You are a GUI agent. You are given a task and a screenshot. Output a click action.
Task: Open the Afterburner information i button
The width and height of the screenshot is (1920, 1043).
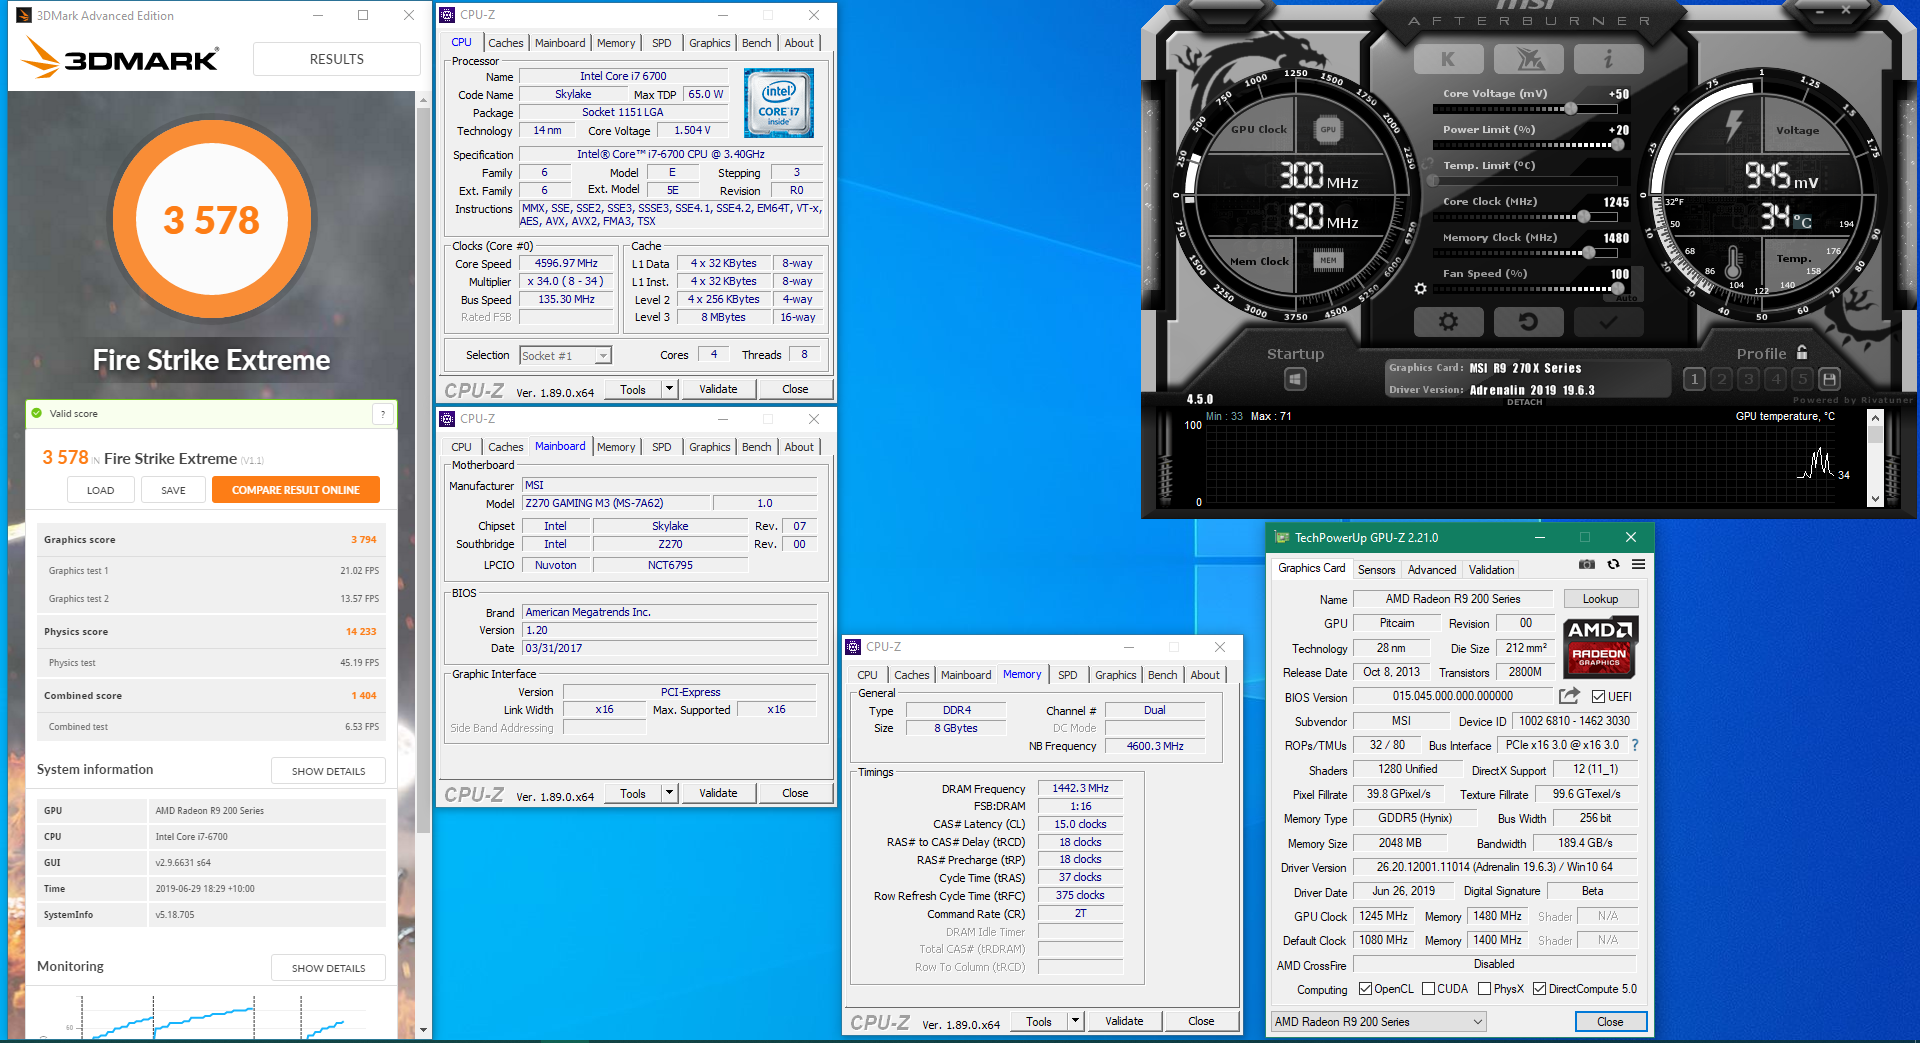[1608, 60]
